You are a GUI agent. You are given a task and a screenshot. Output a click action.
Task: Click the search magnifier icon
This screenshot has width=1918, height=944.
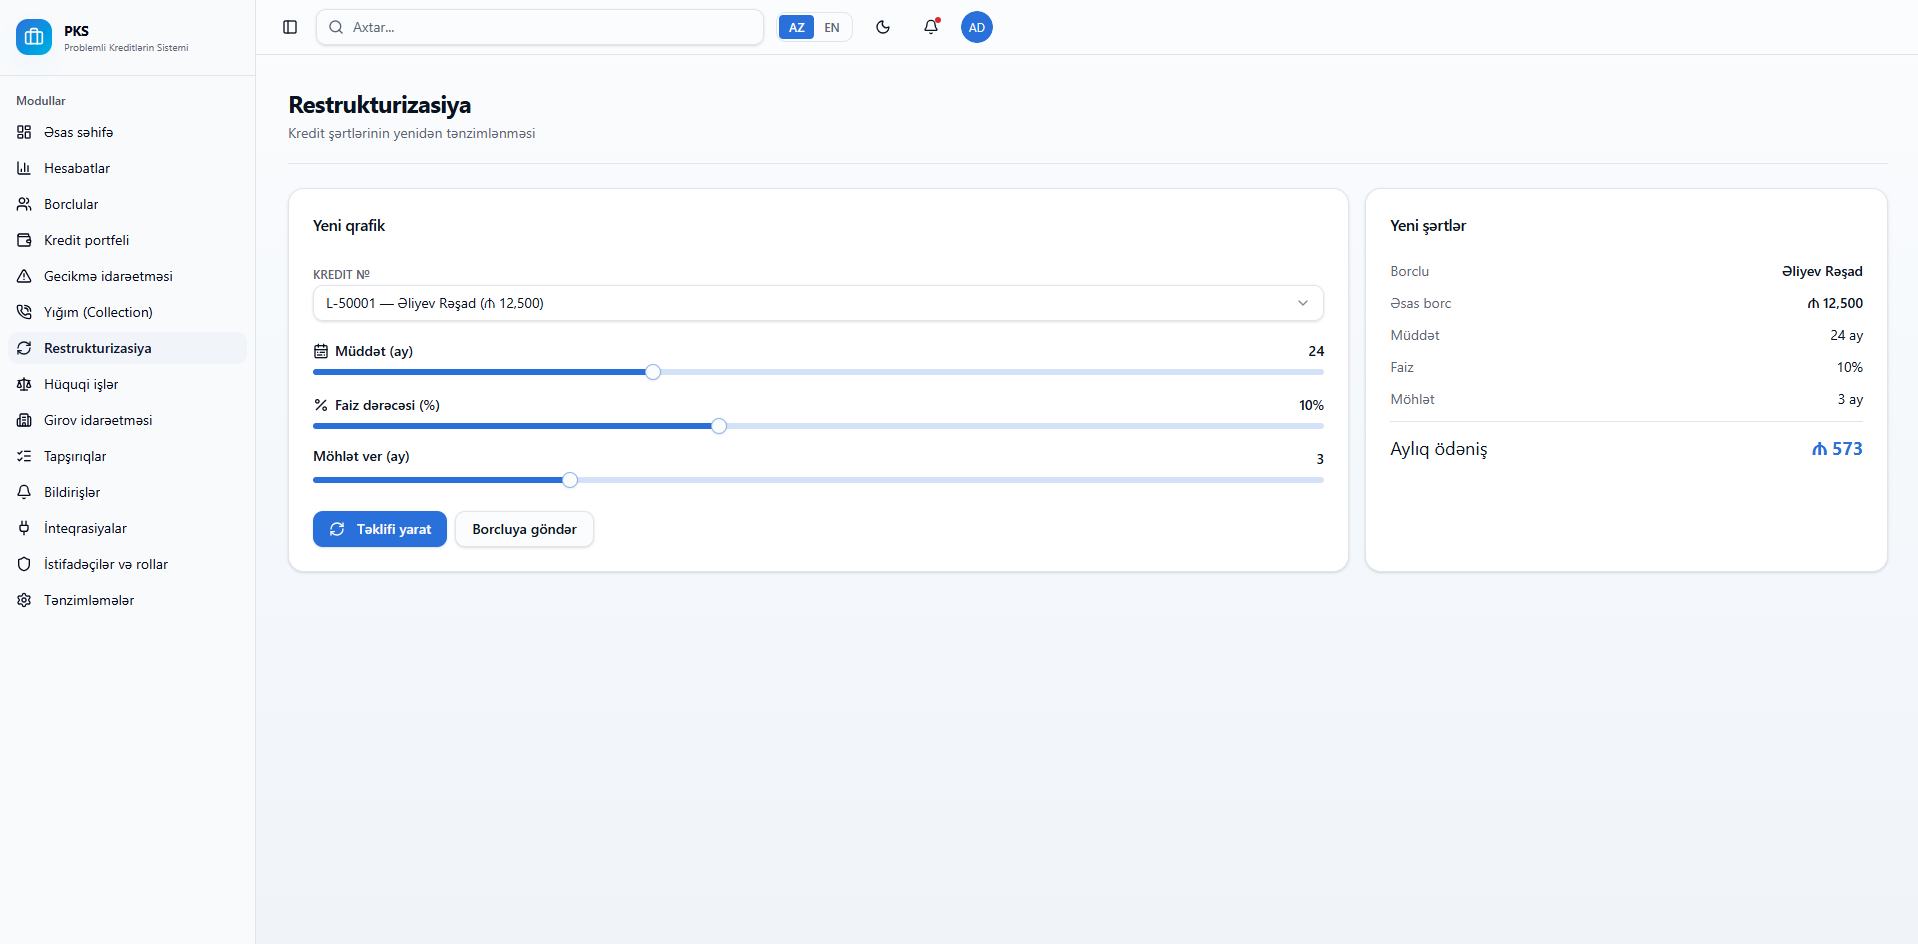pos(337,27)
